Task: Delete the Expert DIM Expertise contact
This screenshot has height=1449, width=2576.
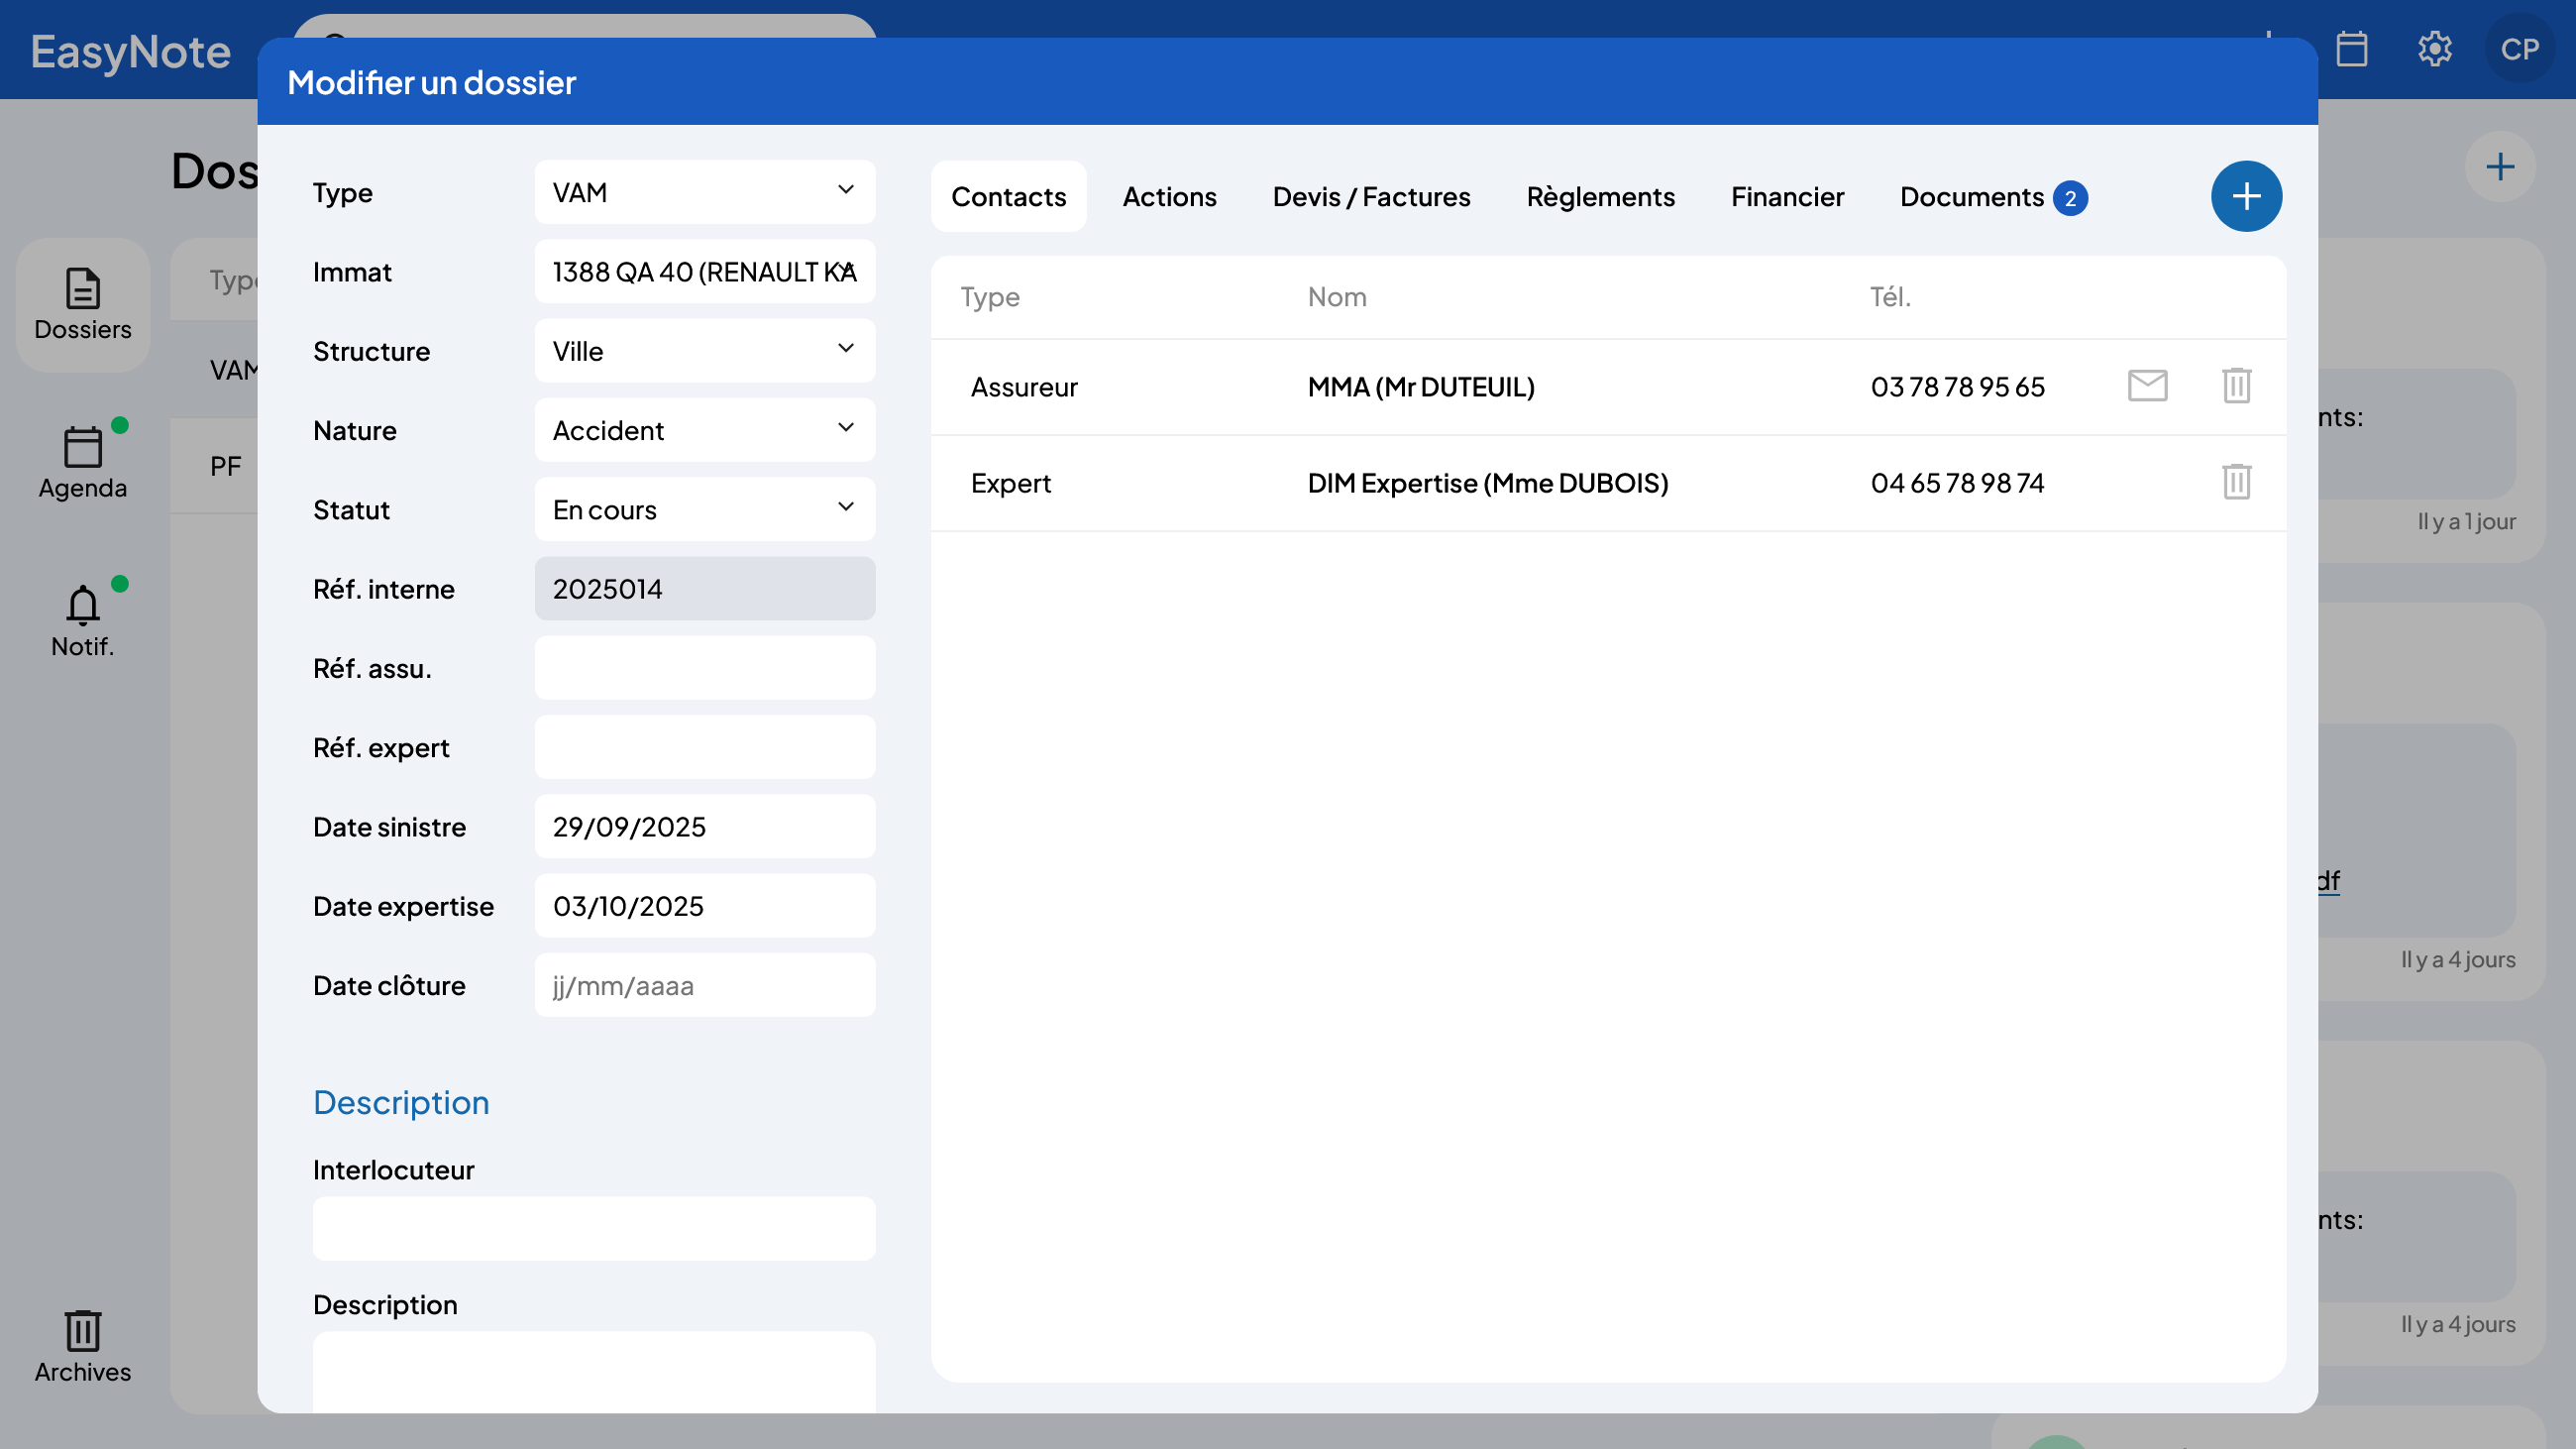Action: coord(2236,482)
